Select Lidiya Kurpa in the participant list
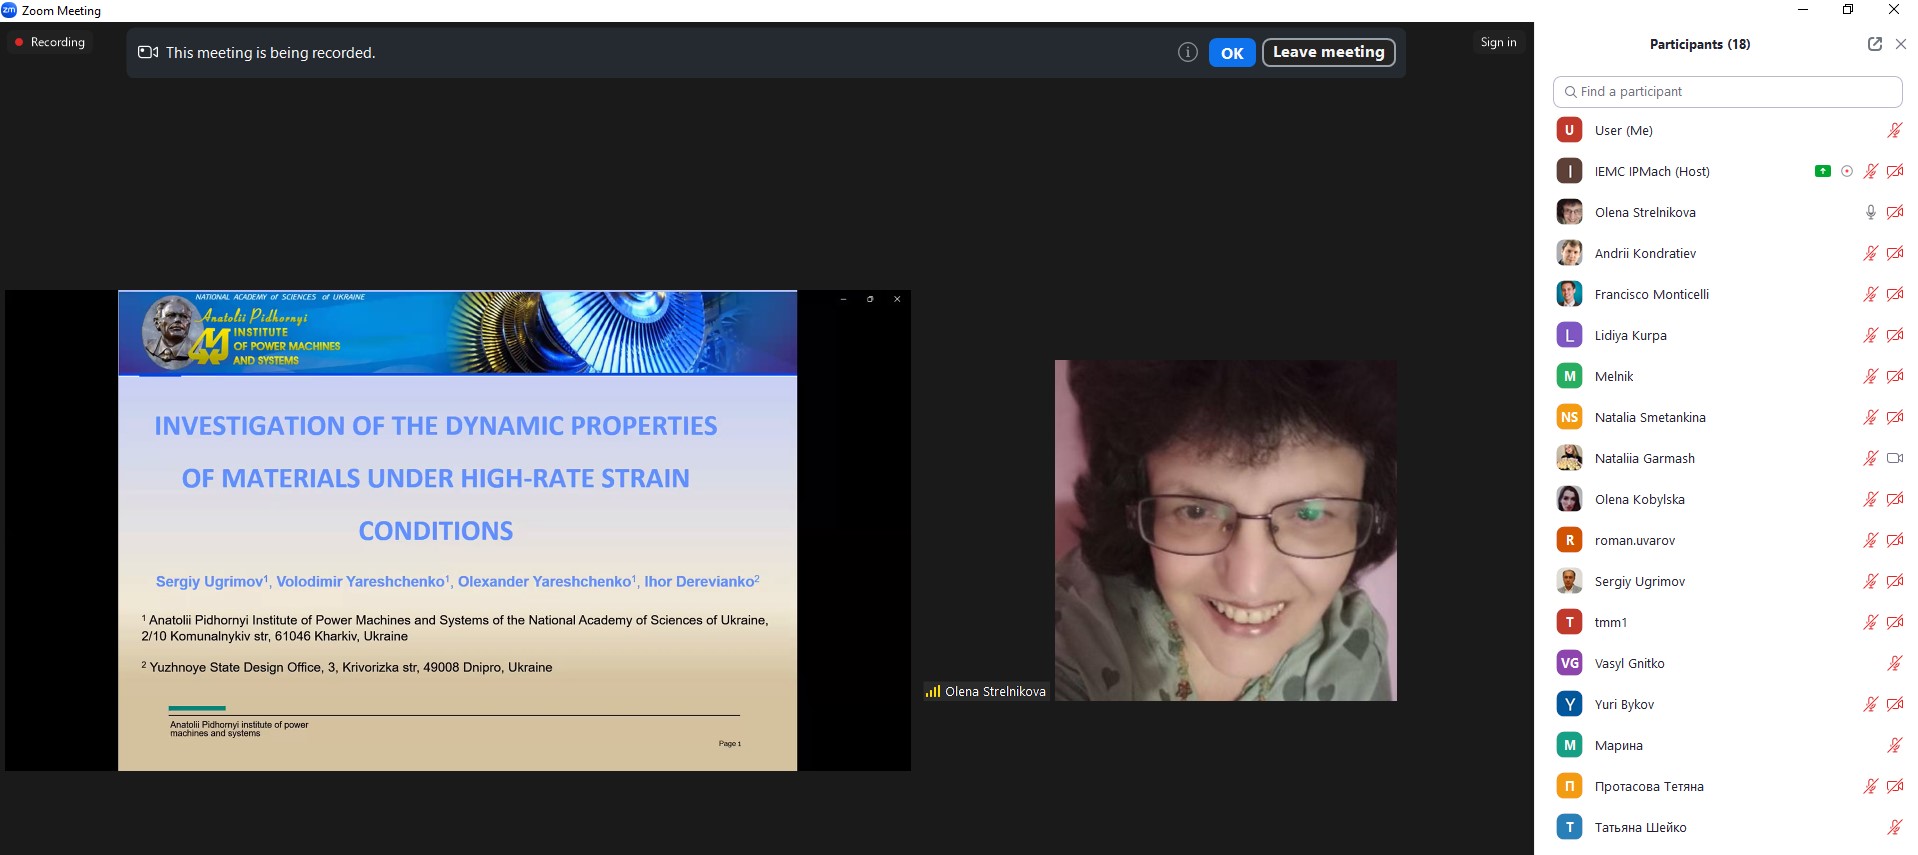The width and height of the screenshot is (1918, 855). (1630, 335)
